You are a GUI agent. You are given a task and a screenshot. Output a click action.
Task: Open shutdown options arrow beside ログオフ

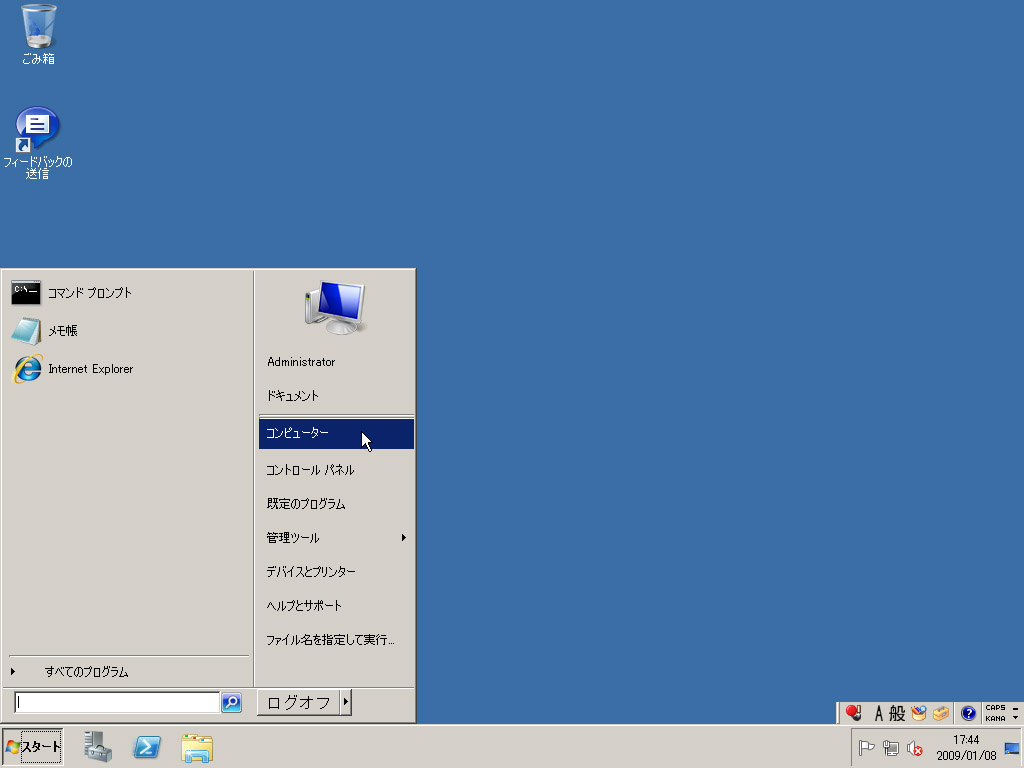coord(346,703)
